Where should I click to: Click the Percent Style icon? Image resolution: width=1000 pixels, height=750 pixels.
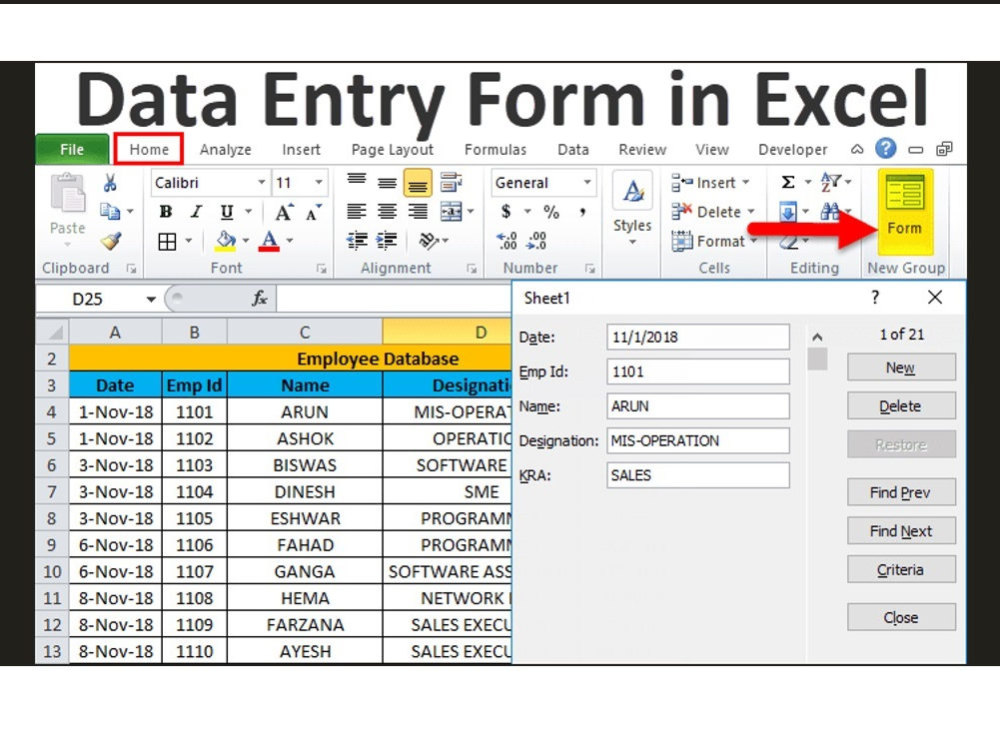[549, 212]
